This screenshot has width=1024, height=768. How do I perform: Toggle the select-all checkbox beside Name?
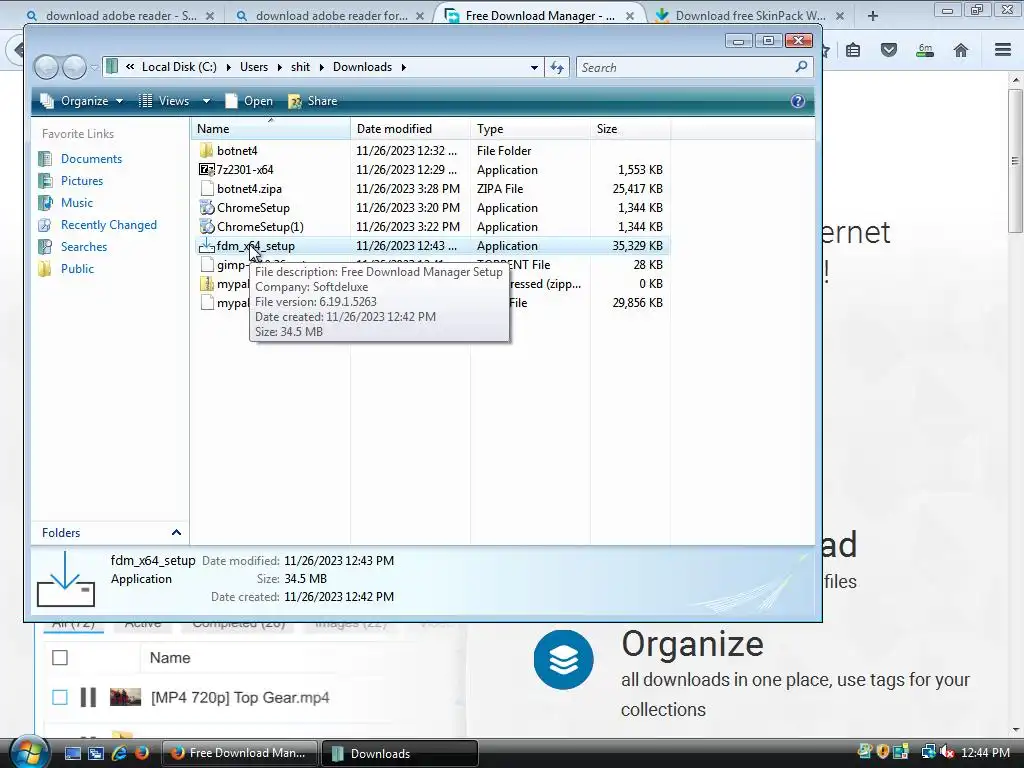click(59, 658)
